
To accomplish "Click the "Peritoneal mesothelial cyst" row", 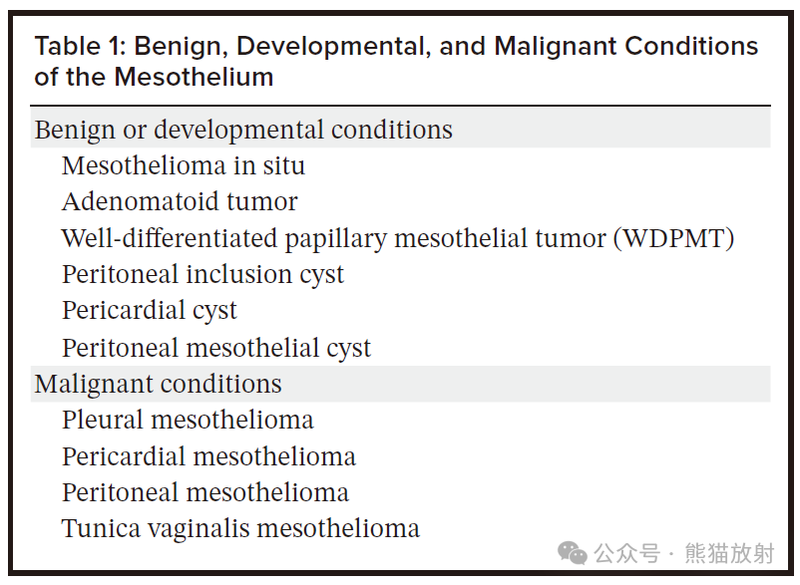I will click(216, 348).
